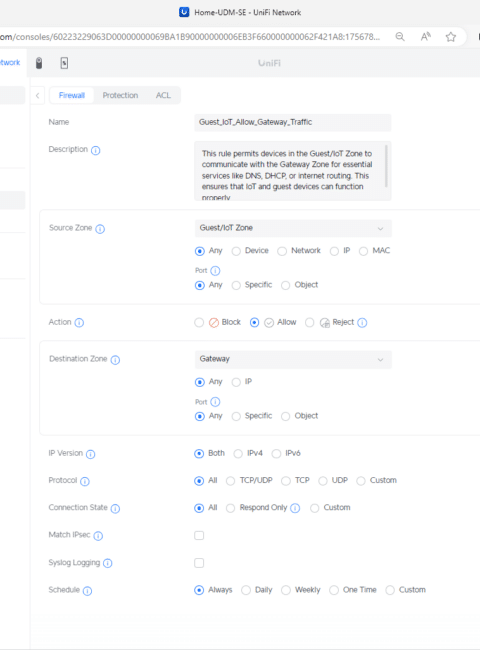Show info for IP Version
480x650 pixels.
click(90, 454)
